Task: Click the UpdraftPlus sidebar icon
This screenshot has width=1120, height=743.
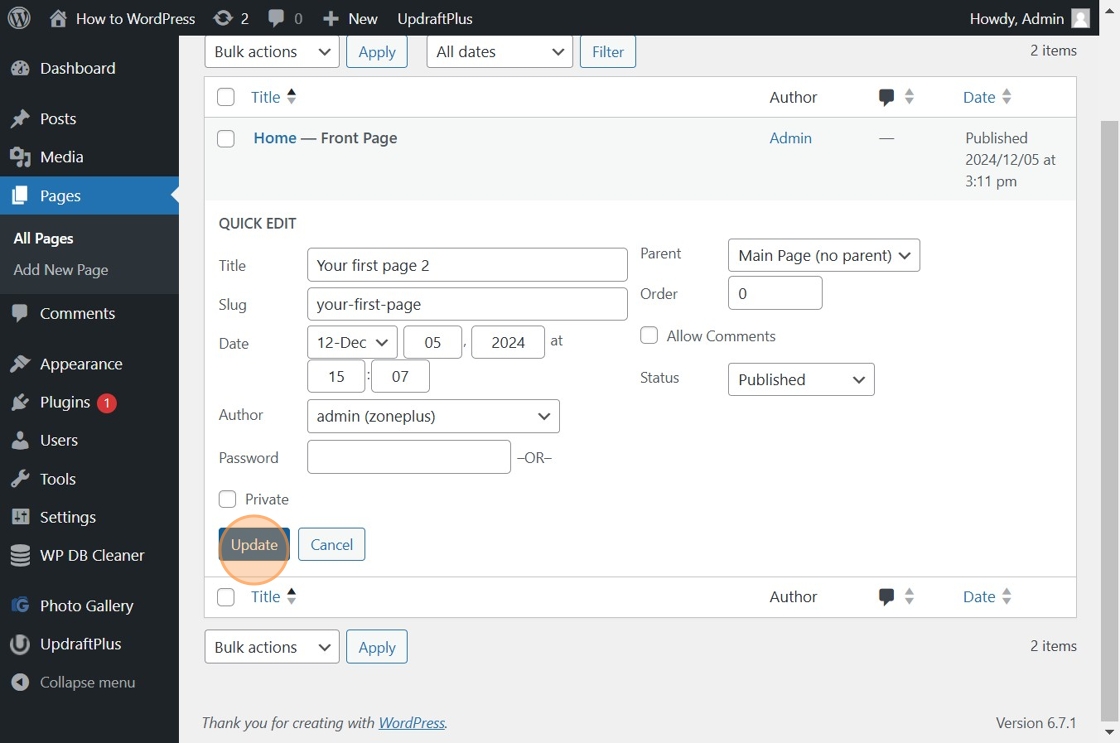Action: coord(20,644)
